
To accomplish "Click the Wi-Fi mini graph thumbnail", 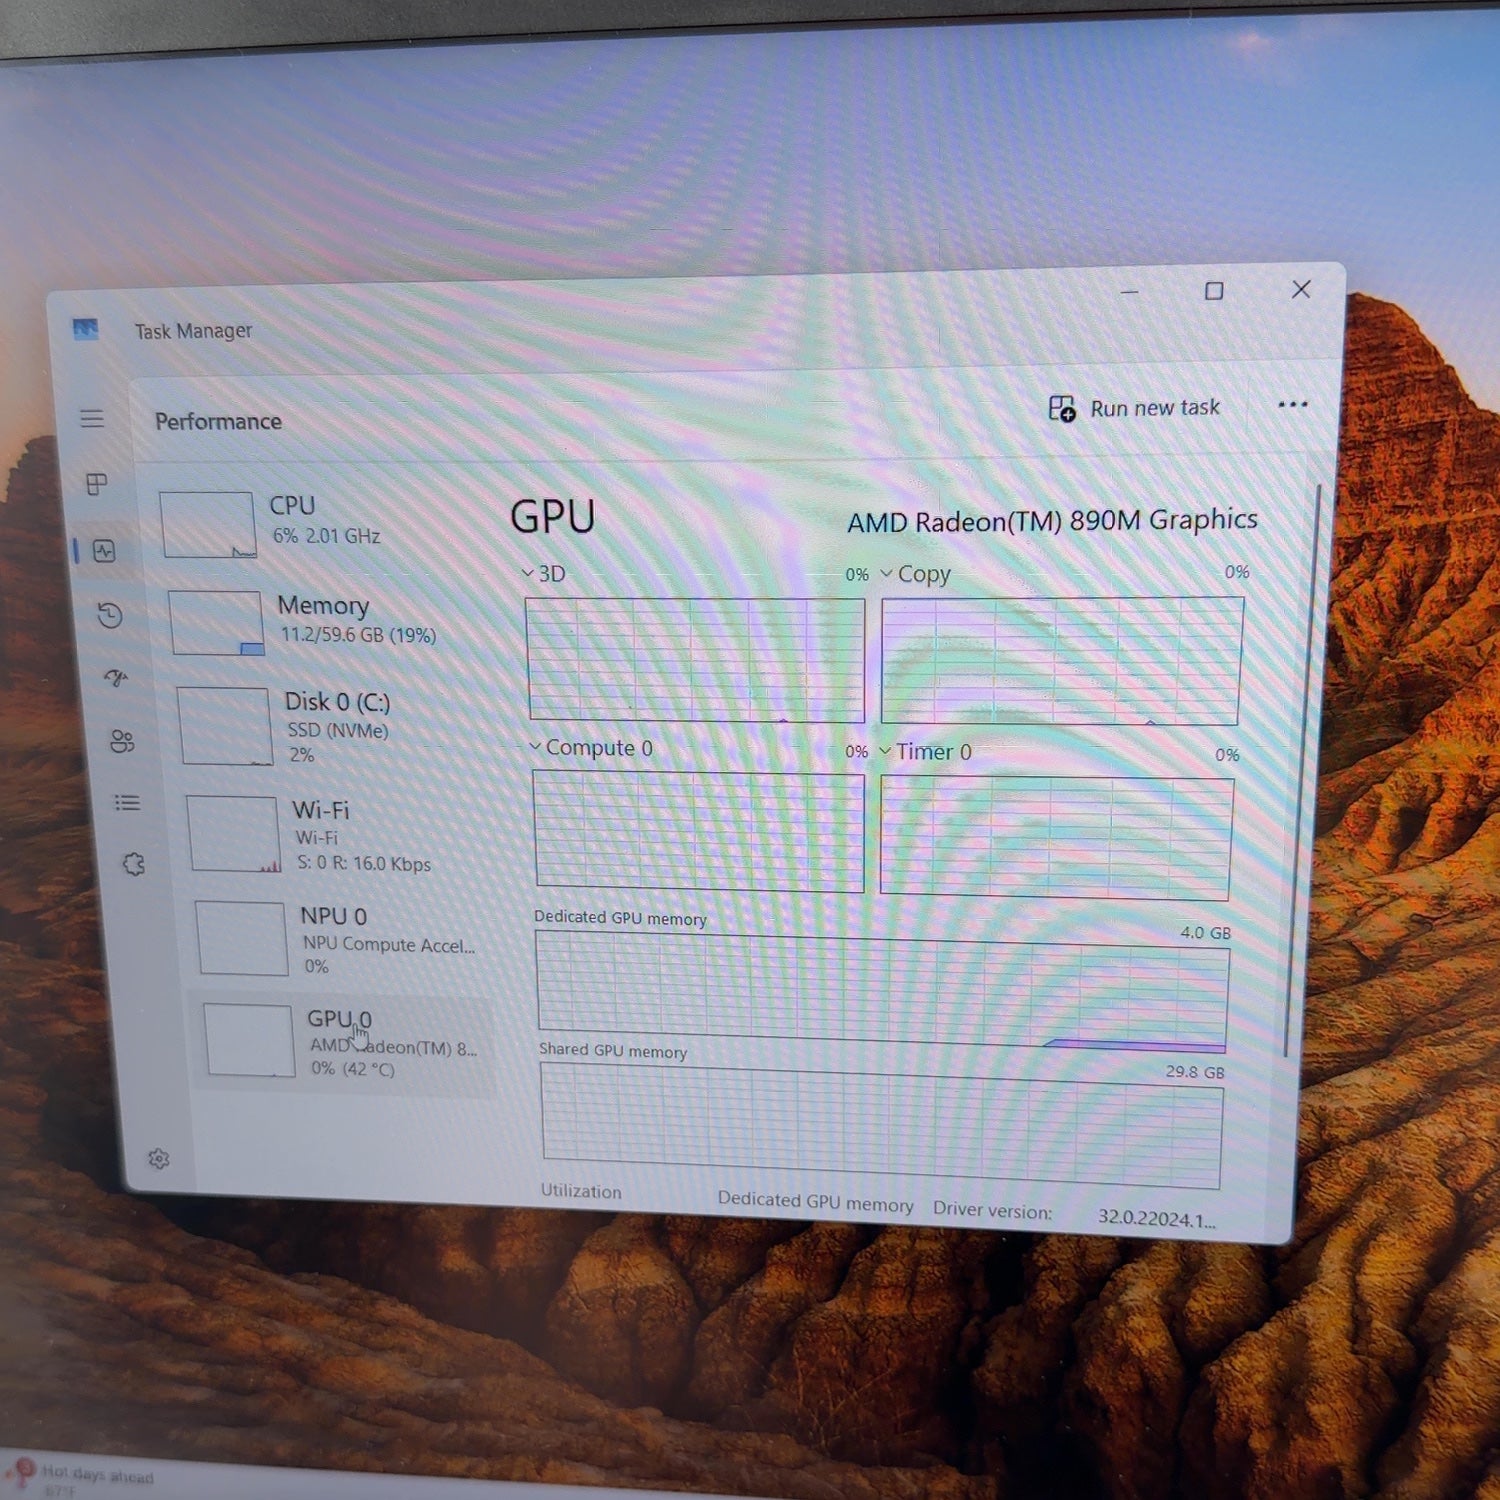I will 233,834.
